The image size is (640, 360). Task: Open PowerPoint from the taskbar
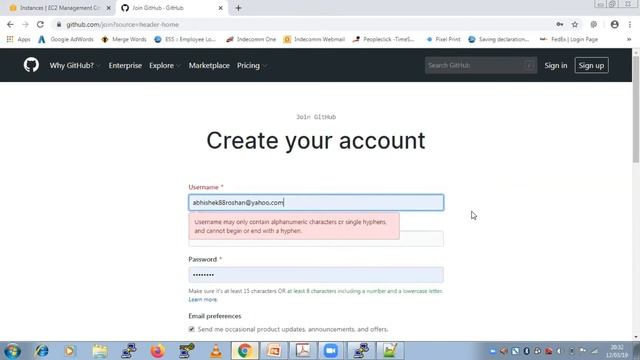coord(274,351)
